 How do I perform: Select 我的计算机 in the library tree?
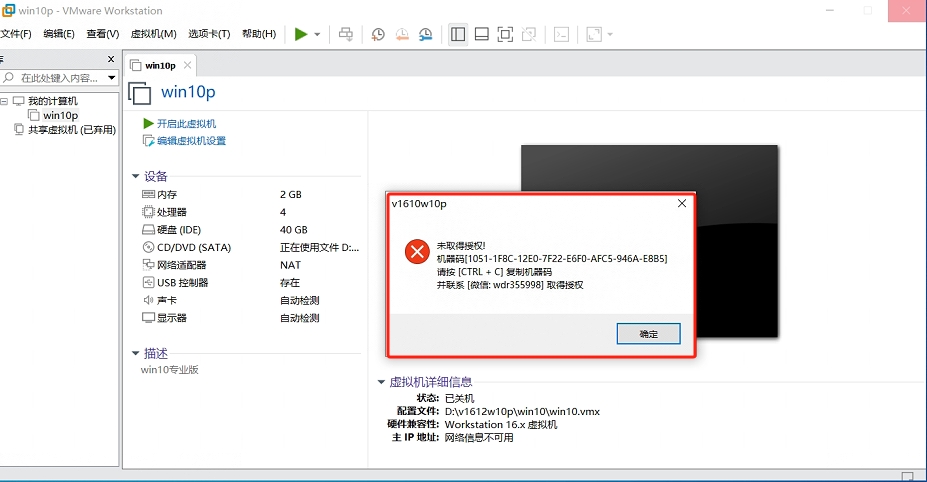click(53, 101)
